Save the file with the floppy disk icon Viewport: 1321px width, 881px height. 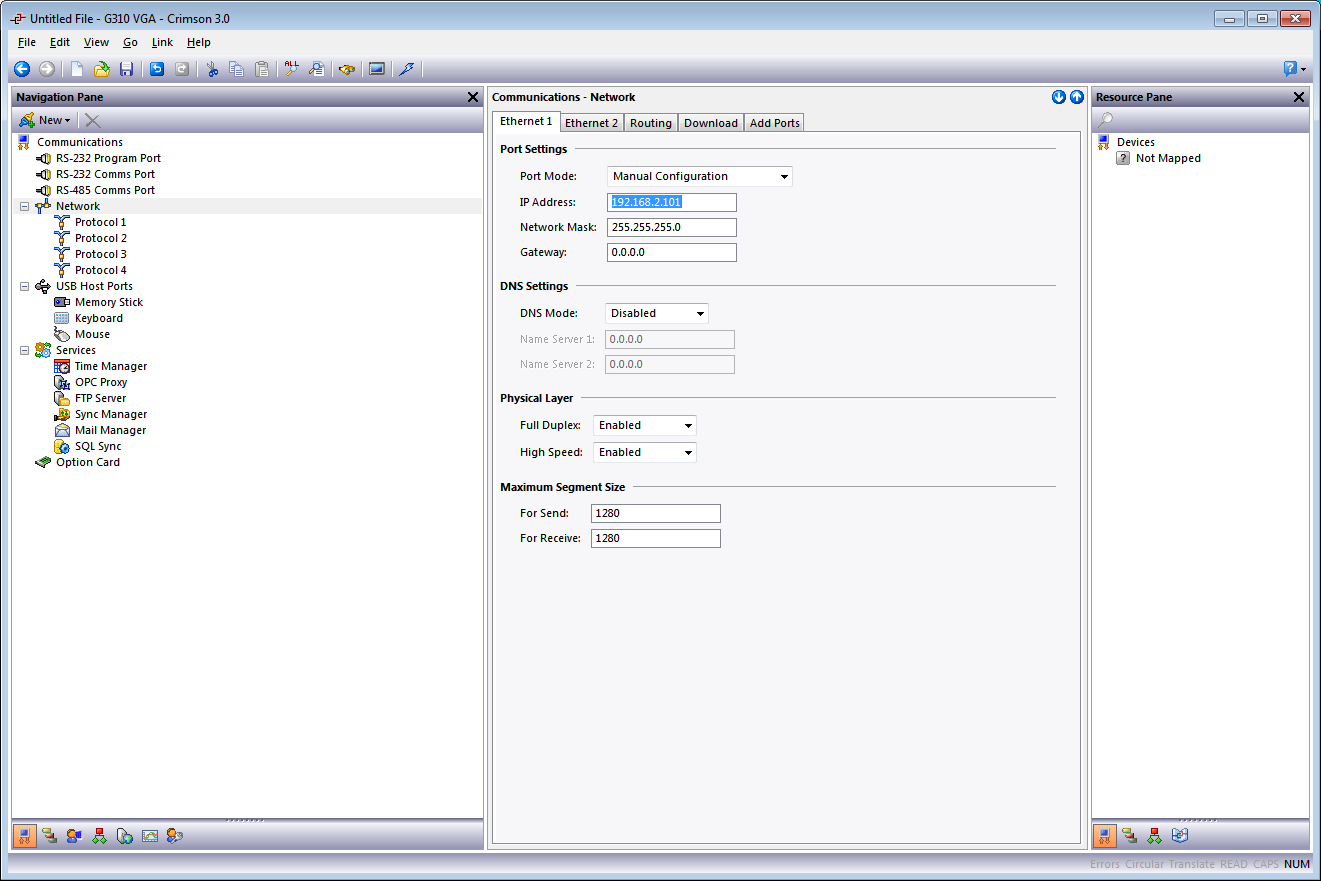click(x=126, y=69)
